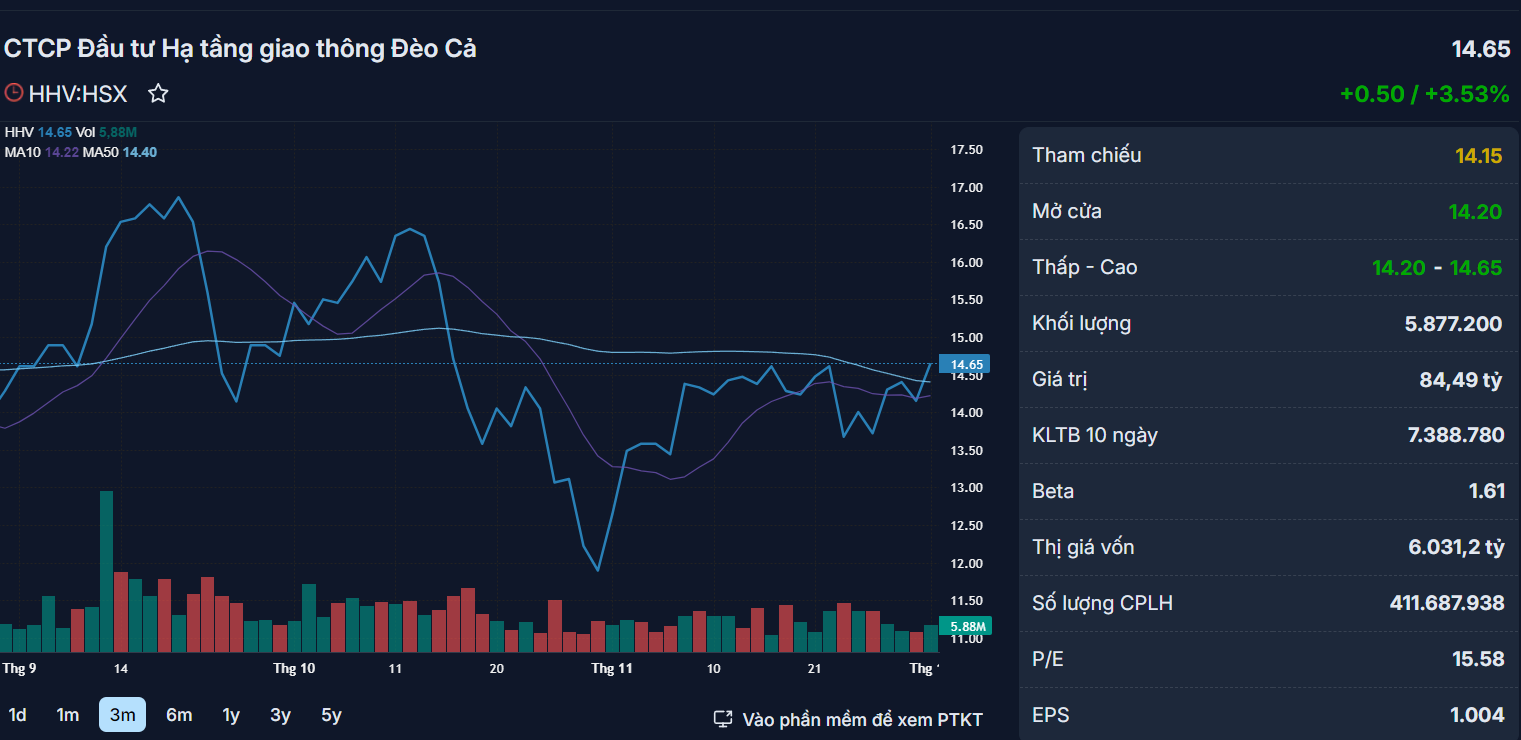The height and width of the screenshot is (740, 1521).
Task: Switch chart to 3y range
Action: coord(280,715)
